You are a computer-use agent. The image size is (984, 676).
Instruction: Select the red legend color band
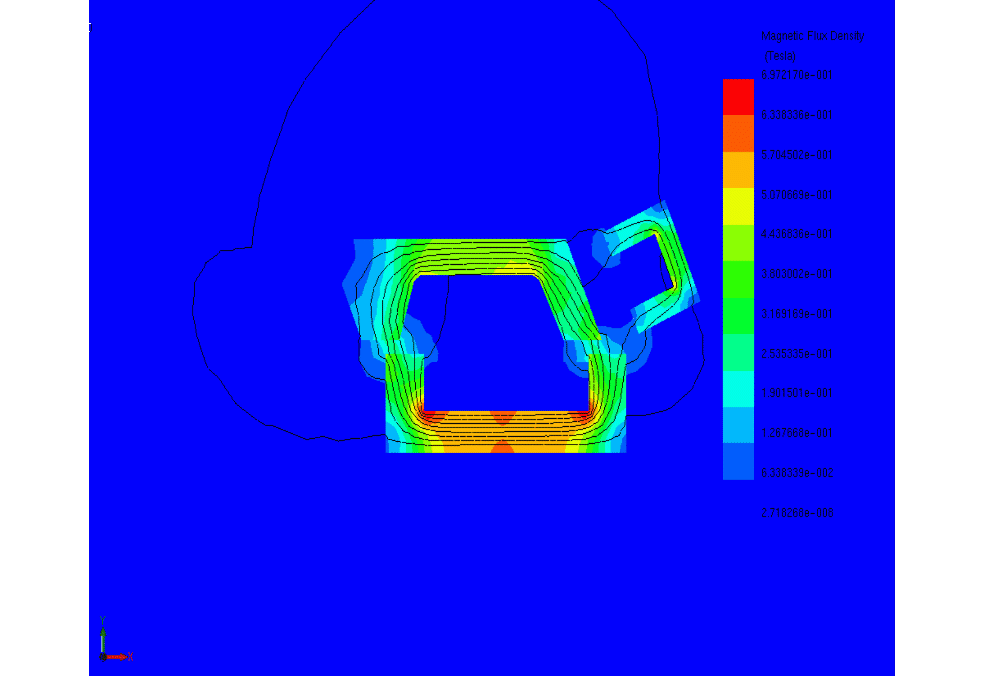[738, 97]
